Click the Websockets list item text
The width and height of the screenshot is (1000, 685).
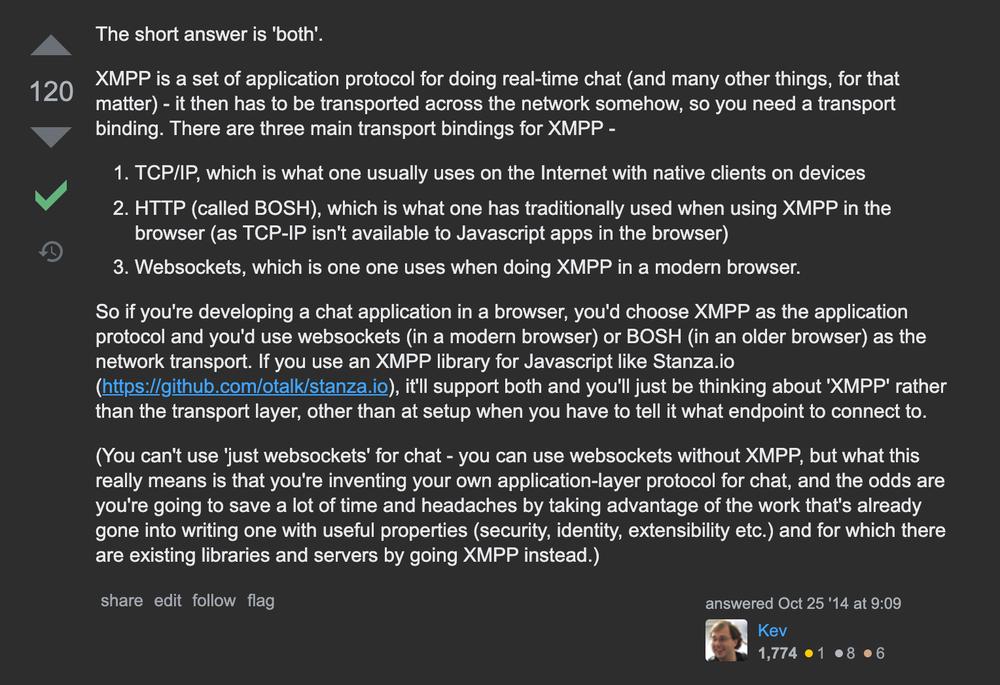tap(467, 267)
